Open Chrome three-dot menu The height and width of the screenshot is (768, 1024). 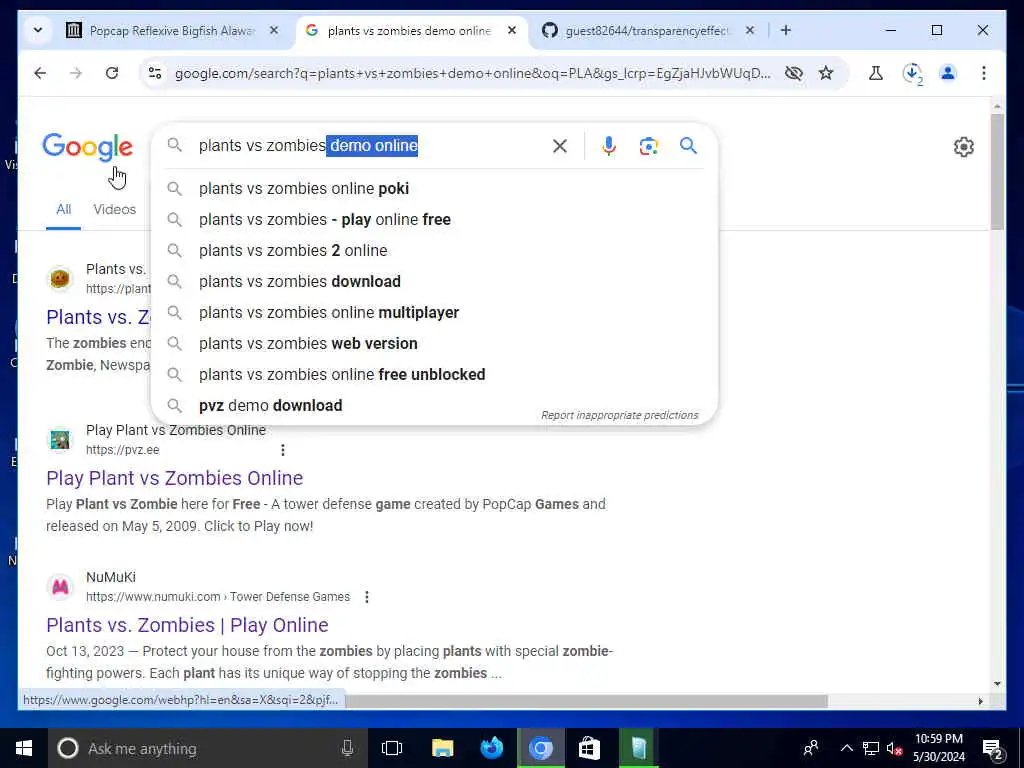click(984, 73)
